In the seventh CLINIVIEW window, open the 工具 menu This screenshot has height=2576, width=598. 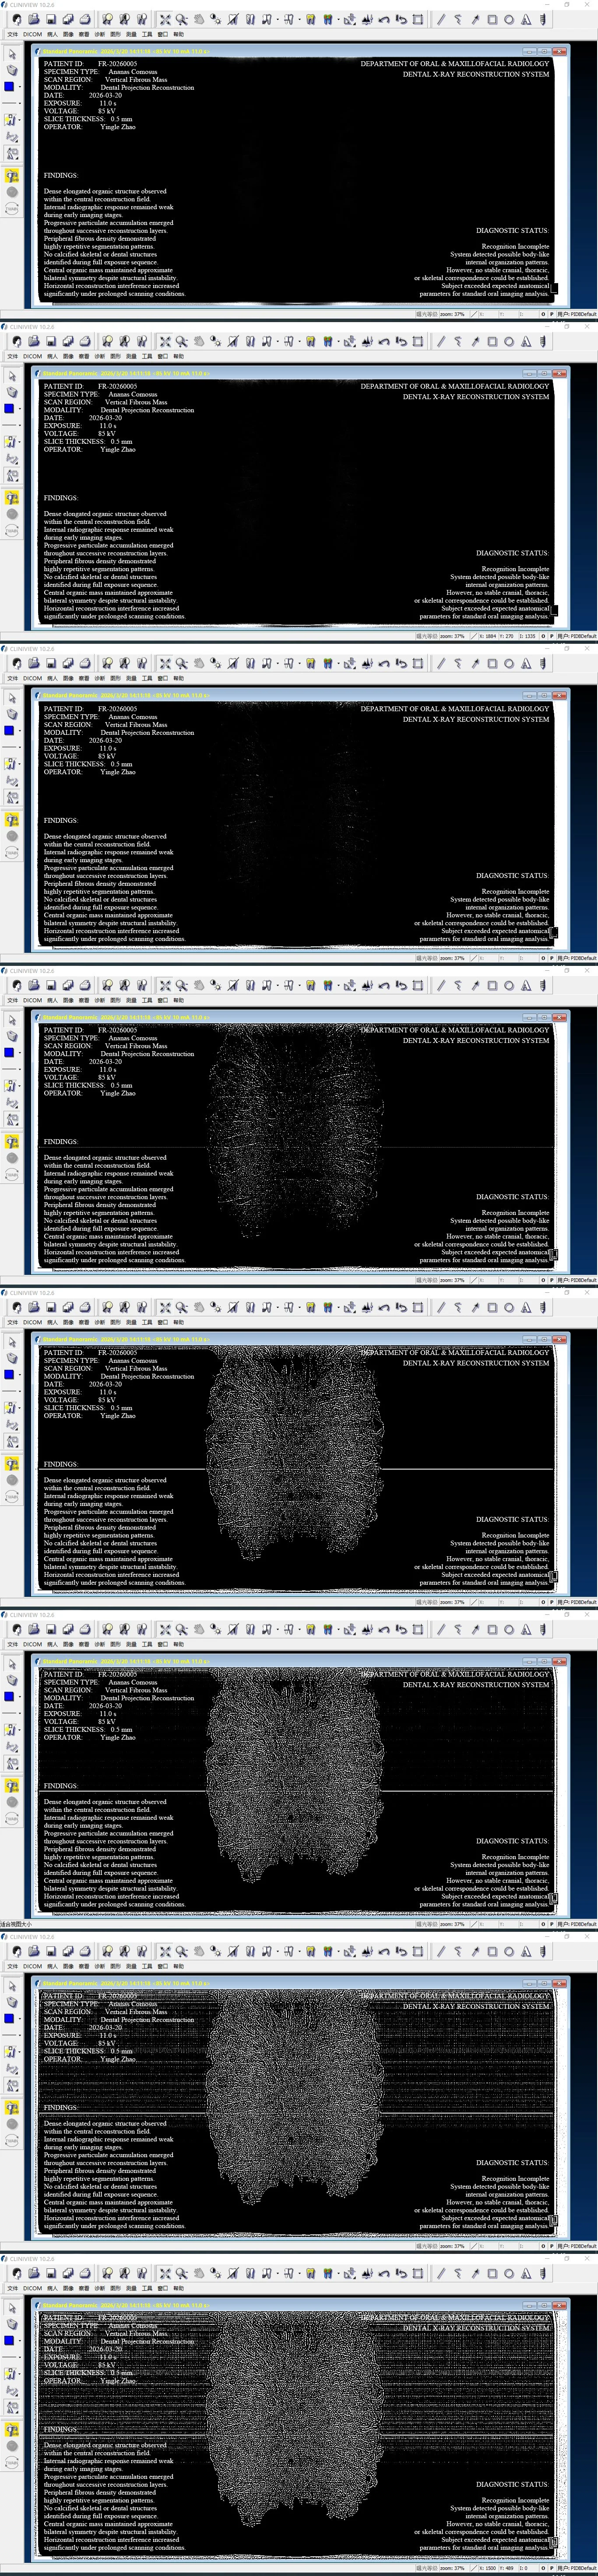coord(147,1966)
